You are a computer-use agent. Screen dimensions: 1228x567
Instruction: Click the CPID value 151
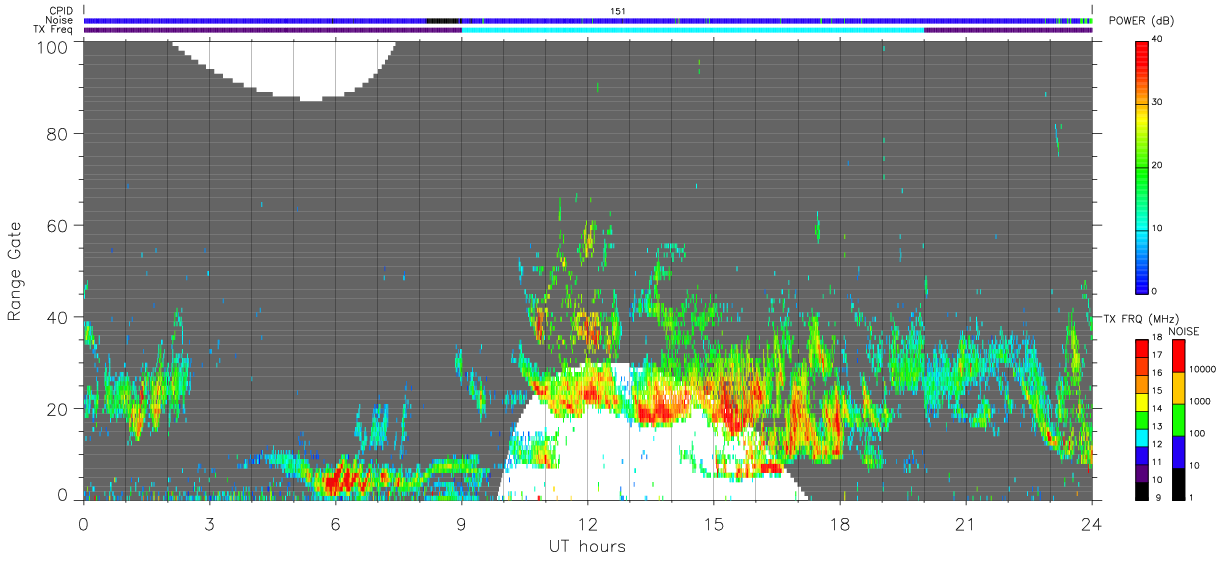618,11
